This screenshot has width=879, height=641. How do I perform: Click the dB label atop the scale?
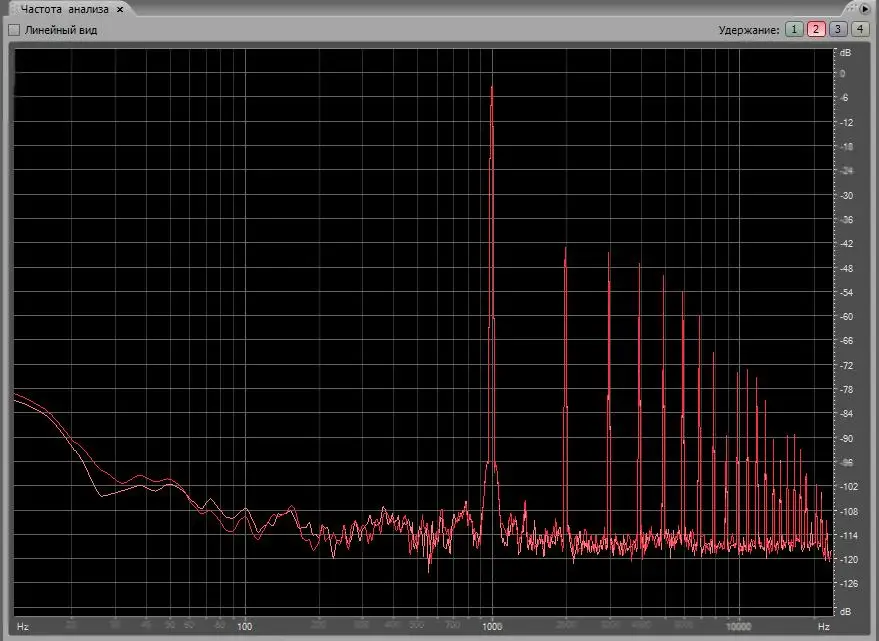[845, 52]
